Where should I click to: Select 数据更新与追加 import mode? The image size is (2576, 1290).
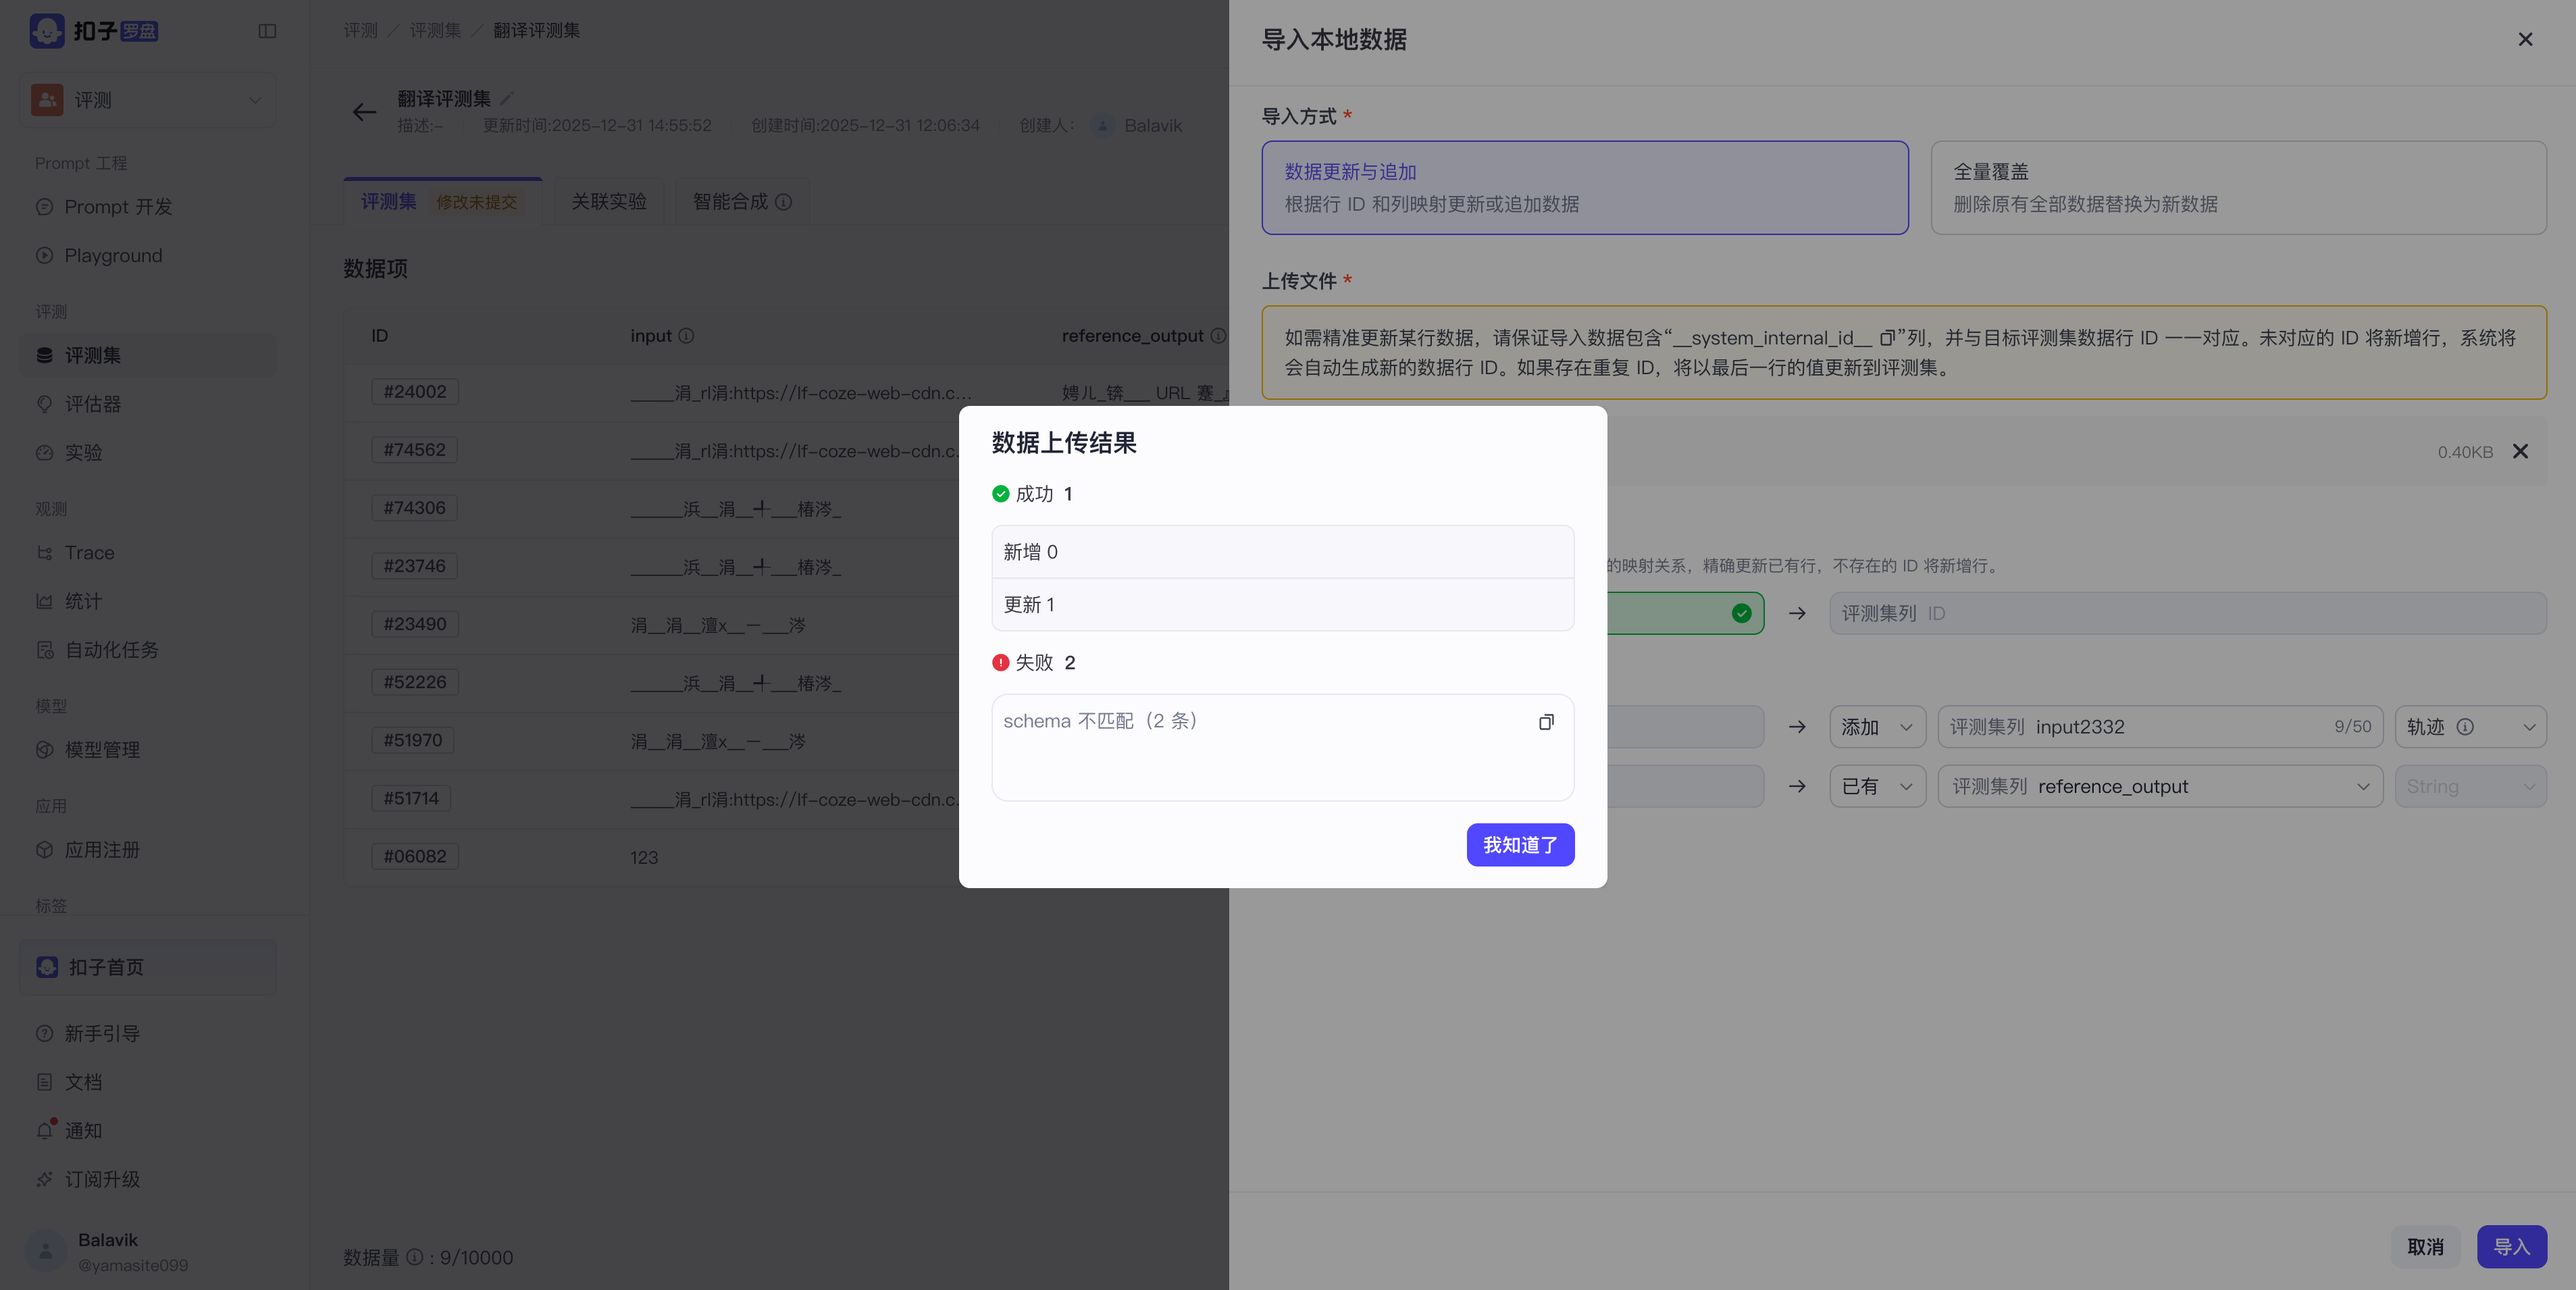point(1584,188)
